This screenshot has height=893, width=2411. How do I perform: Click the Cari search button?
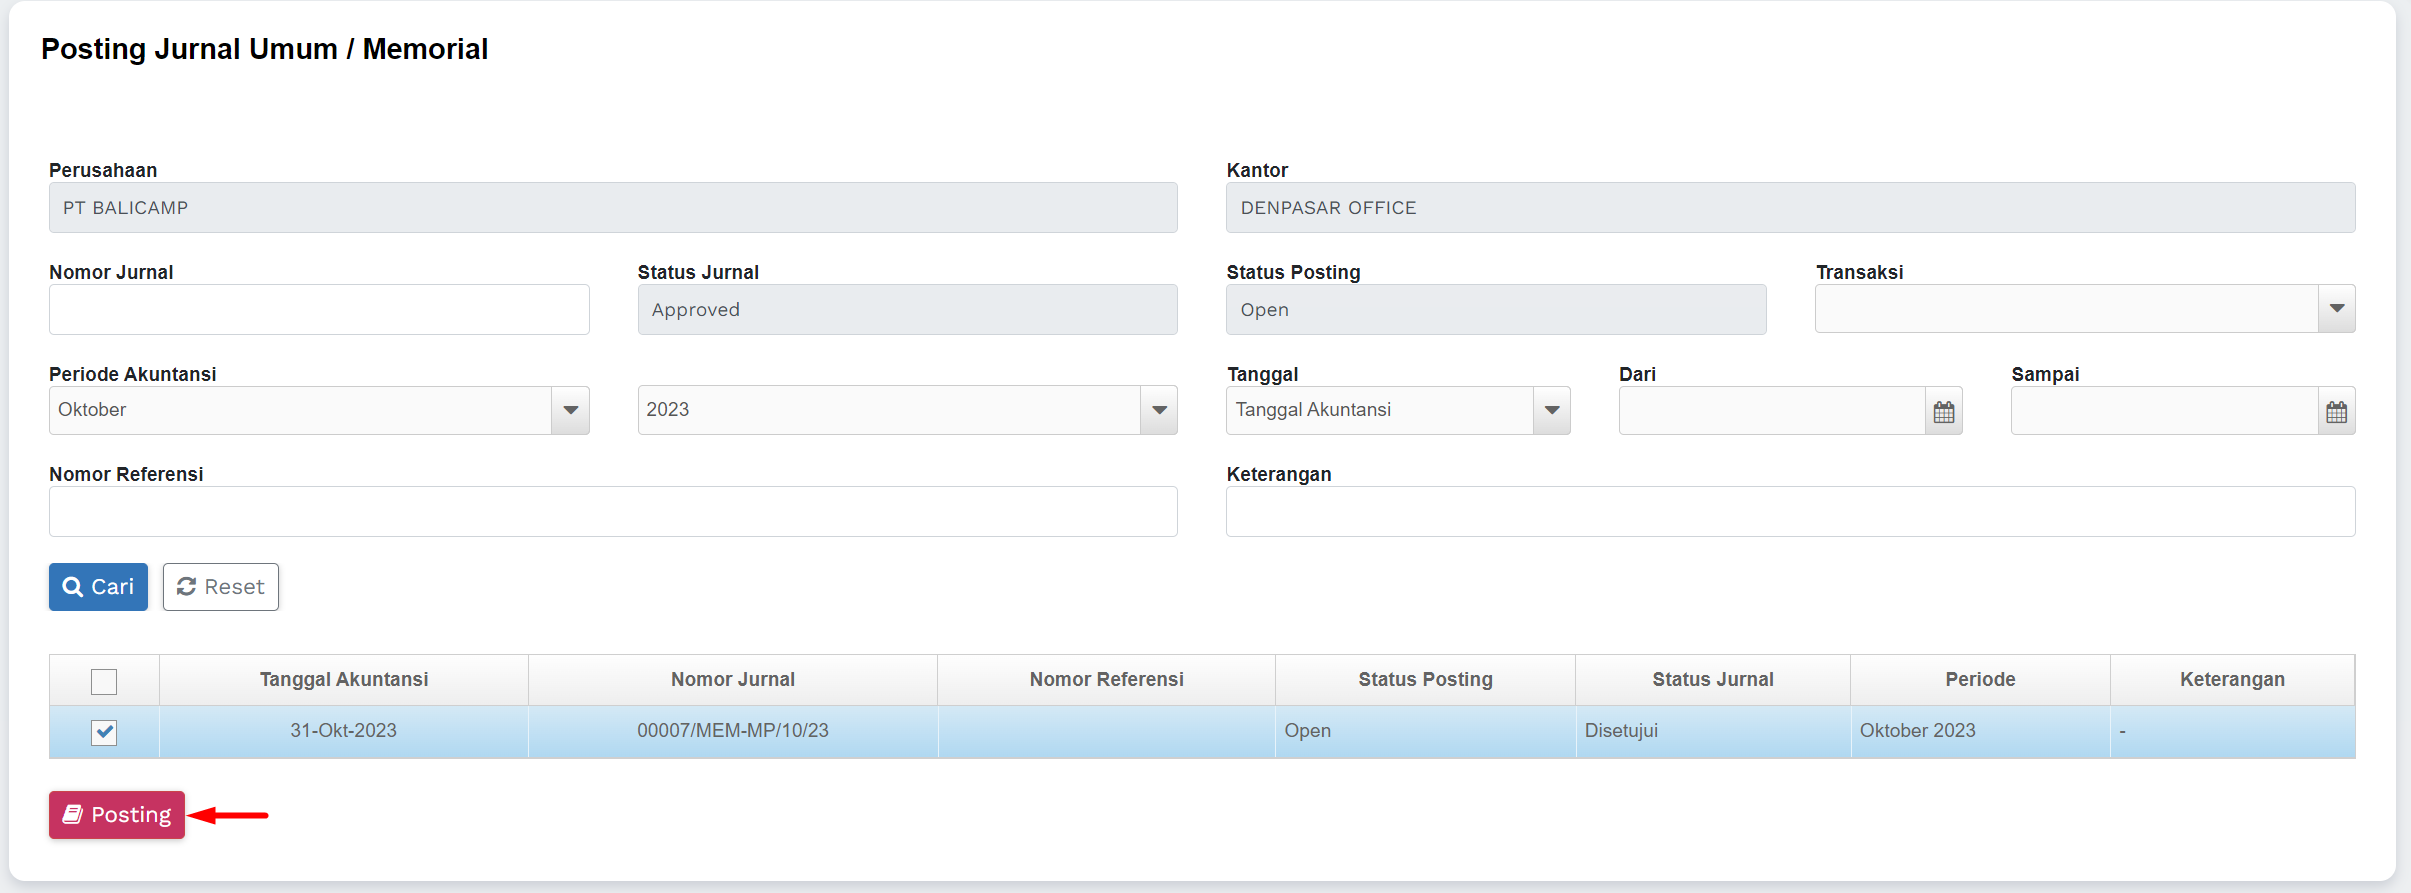coord(98,587)
